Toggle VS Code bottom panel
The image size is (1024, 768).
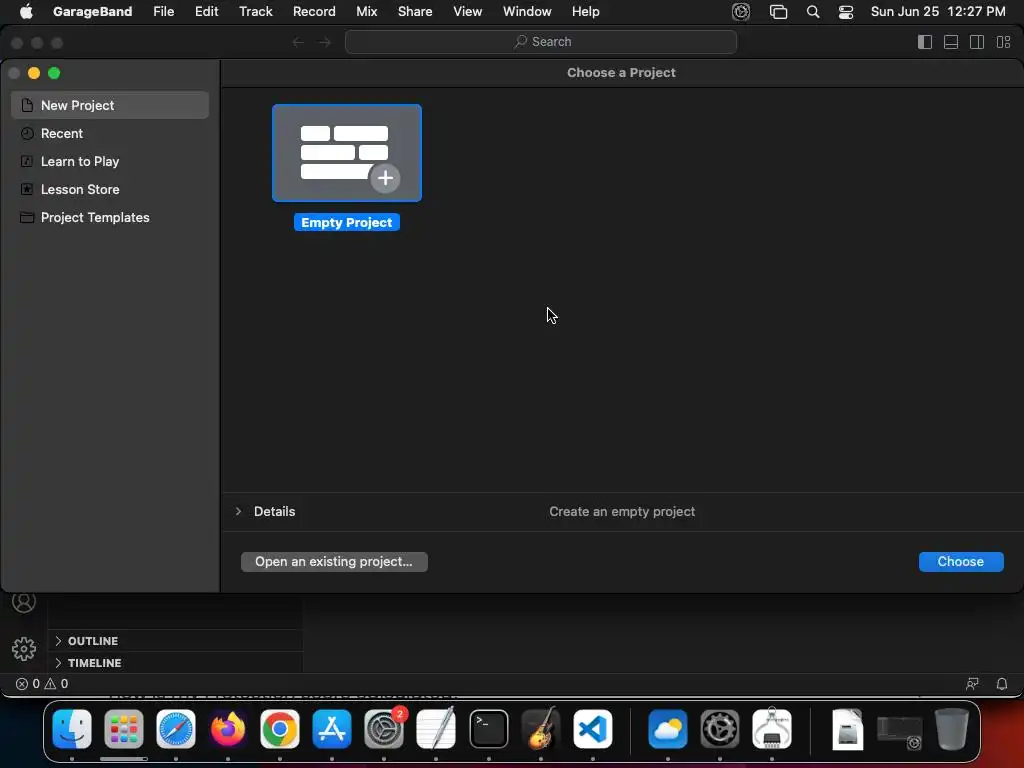pos(951,42)
